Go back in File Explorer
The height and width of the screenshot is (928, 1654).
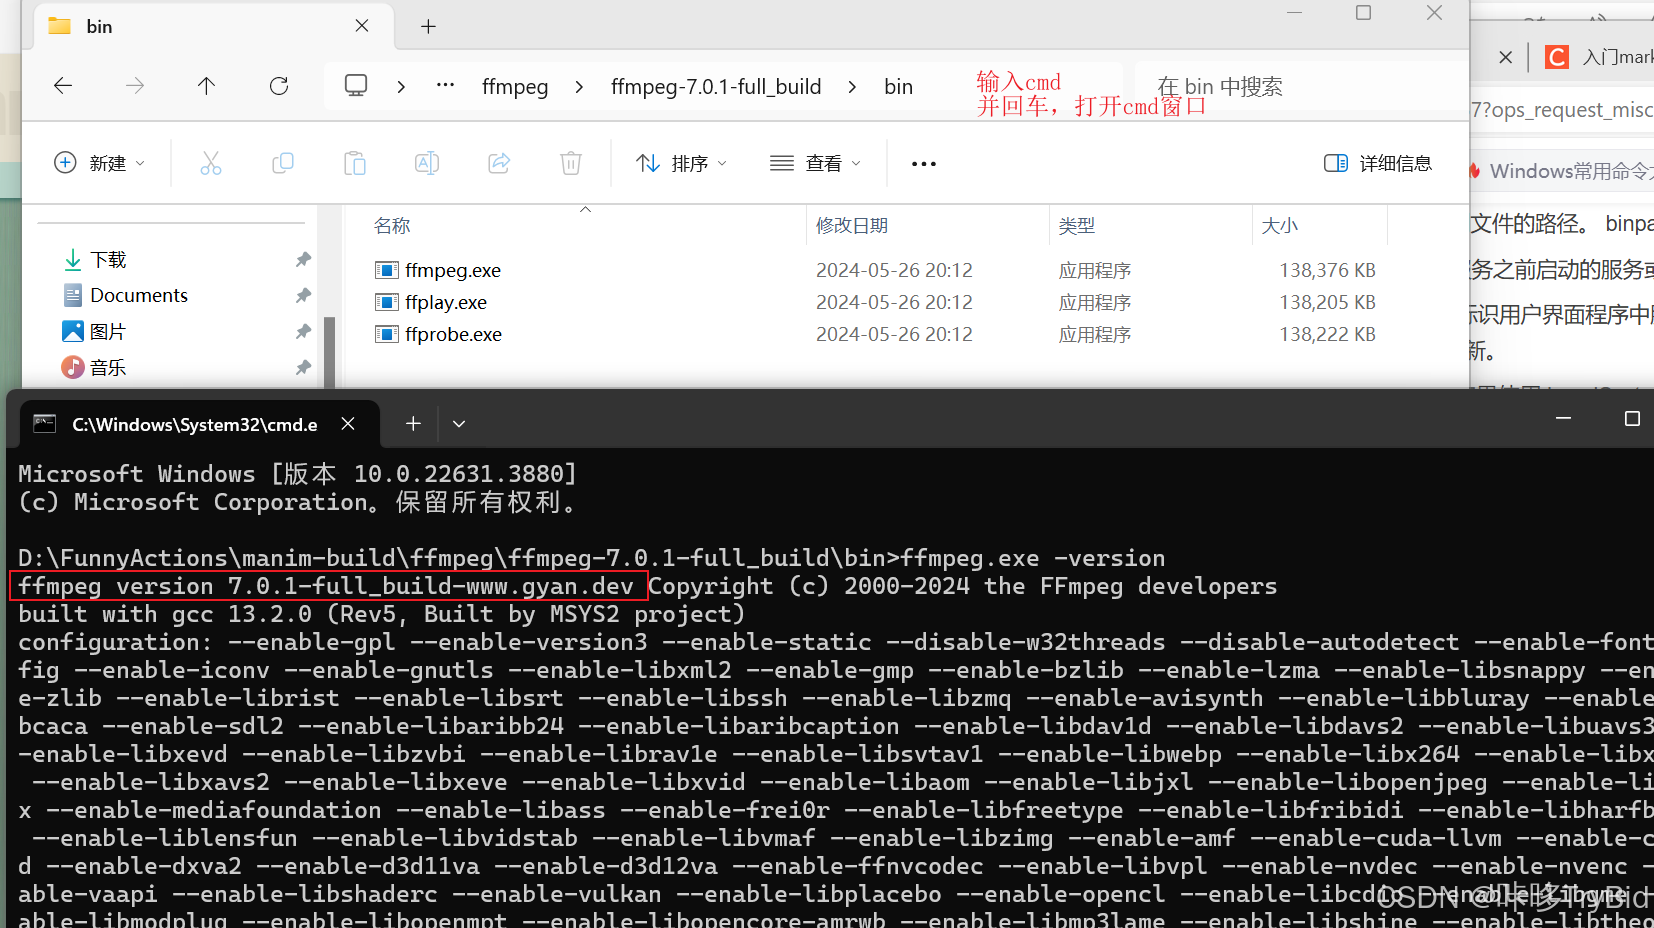coord(63,86)
